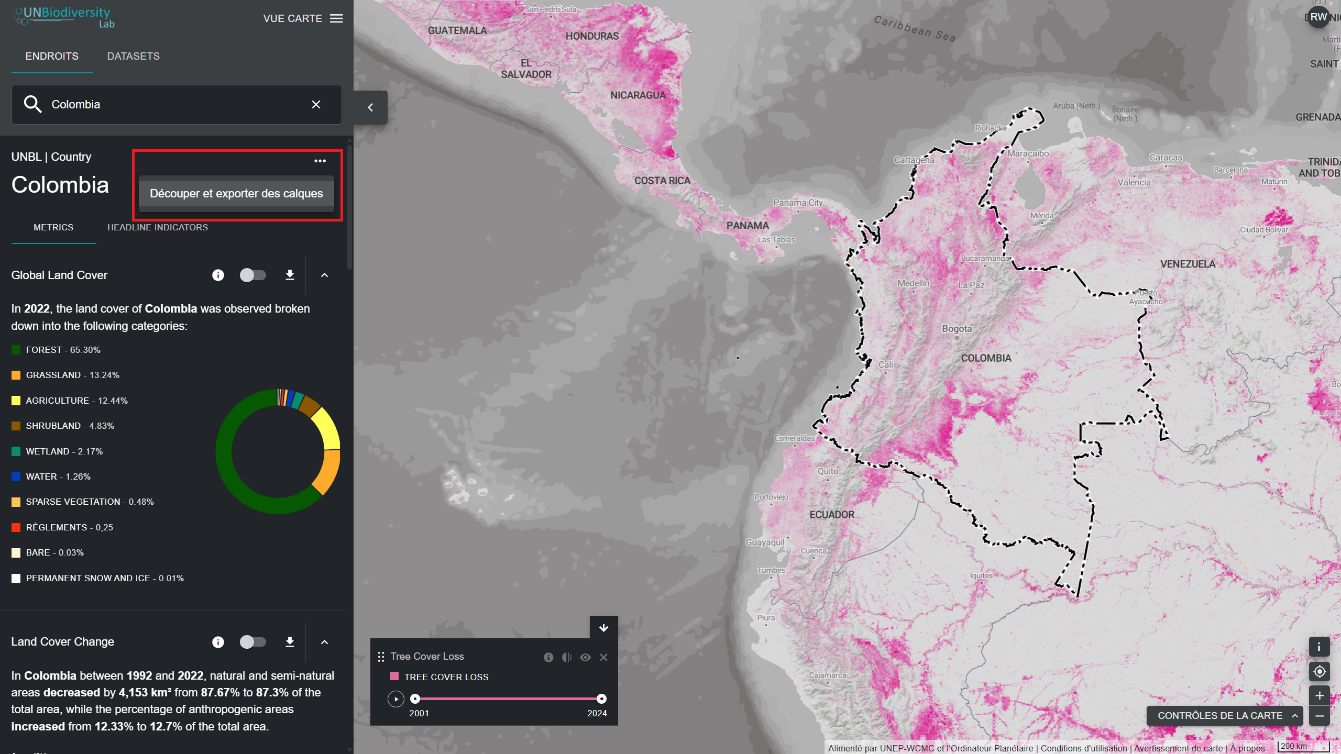The height and width of the screenshot is (754, 1341).
Task: Play the Tree Cover Loss timeline
Action: pos(396,699)
